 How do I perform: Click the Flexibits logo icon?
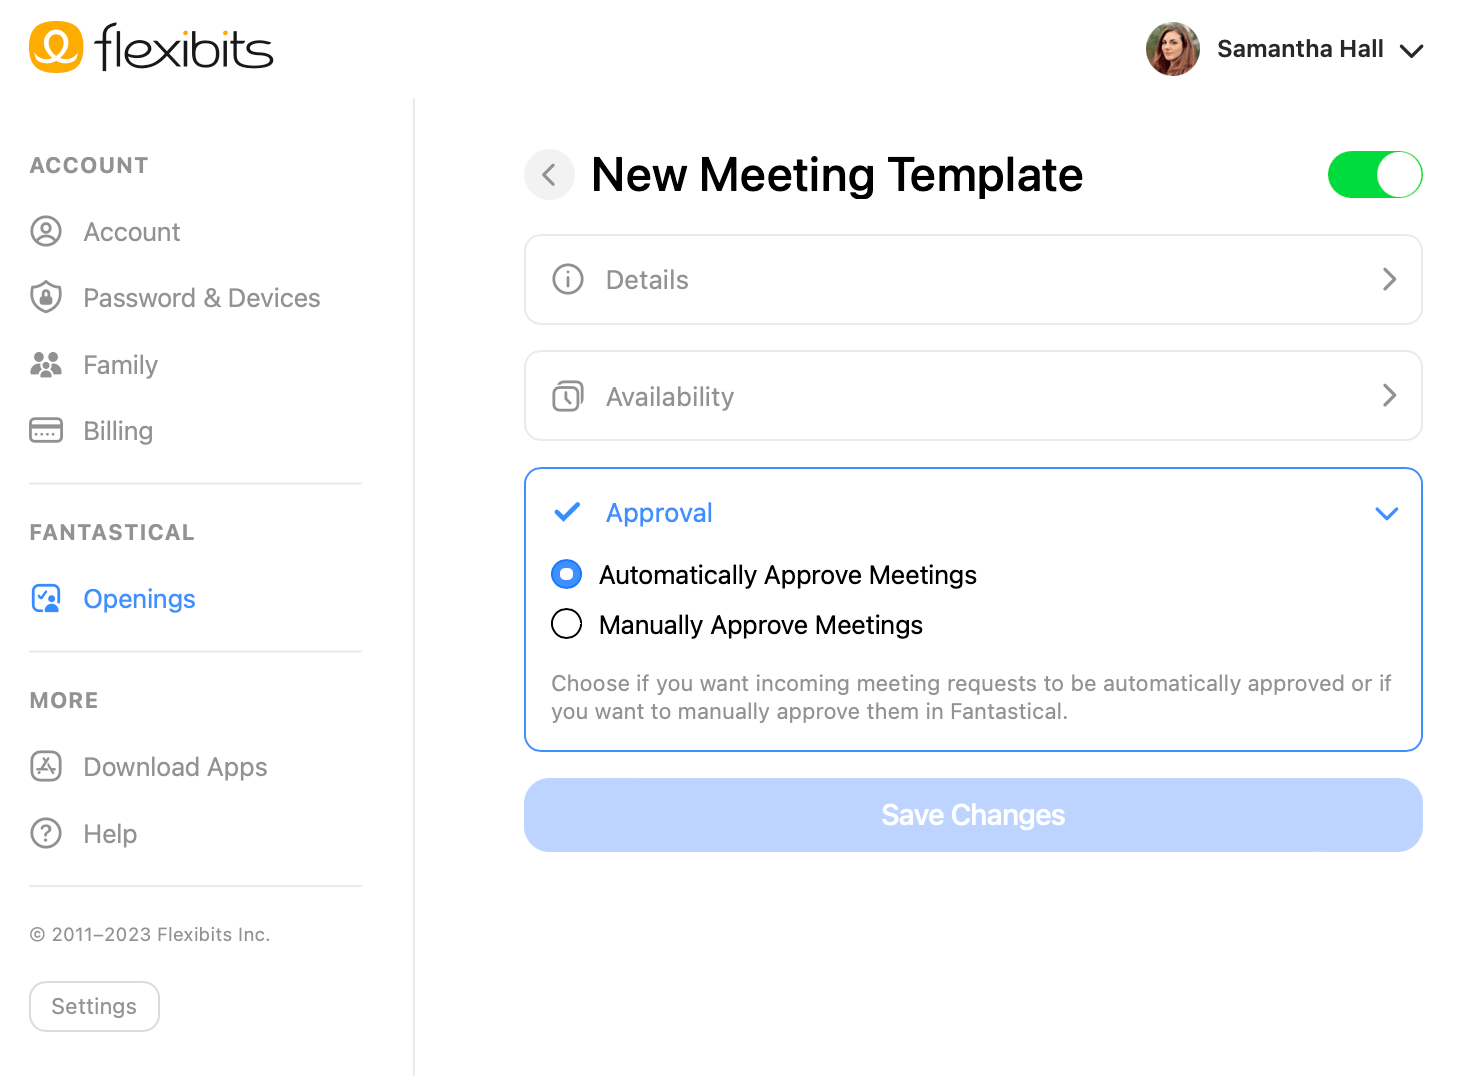coord(56,47)
